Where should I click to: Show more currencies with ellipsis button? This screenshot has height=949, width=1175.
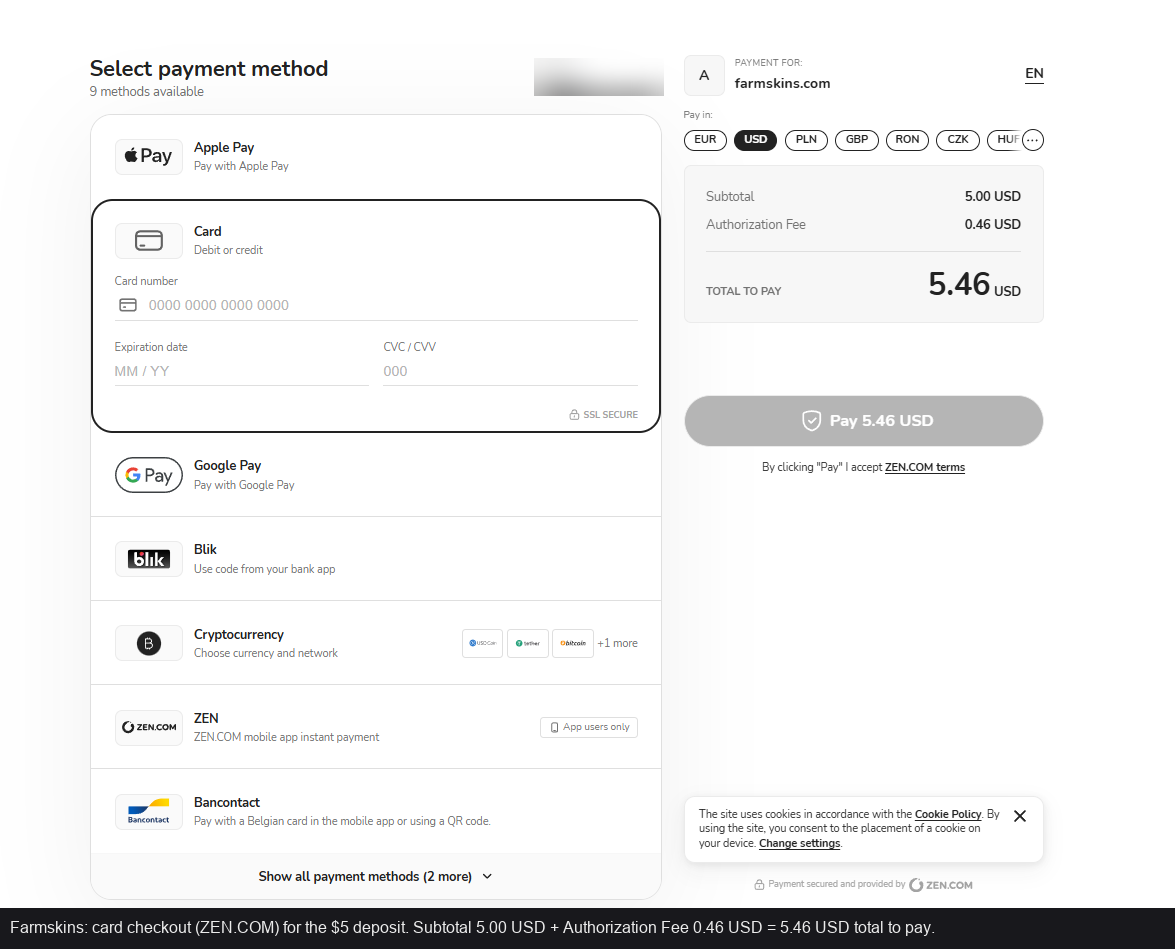(1033, 139)
